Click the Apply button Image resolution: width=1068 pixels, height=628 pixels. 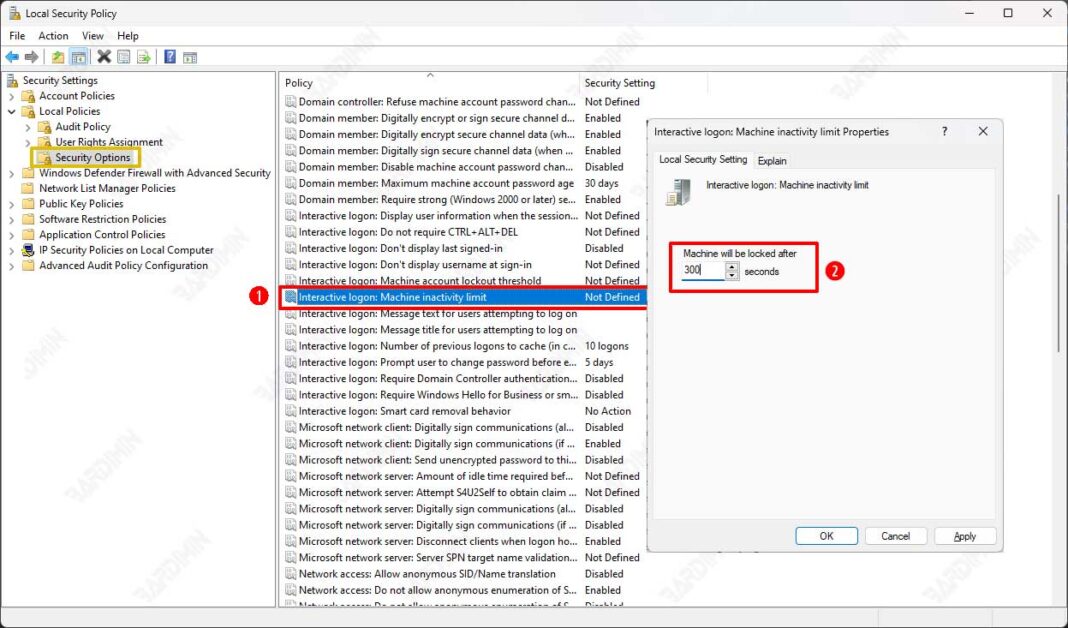tap(964, 535)
